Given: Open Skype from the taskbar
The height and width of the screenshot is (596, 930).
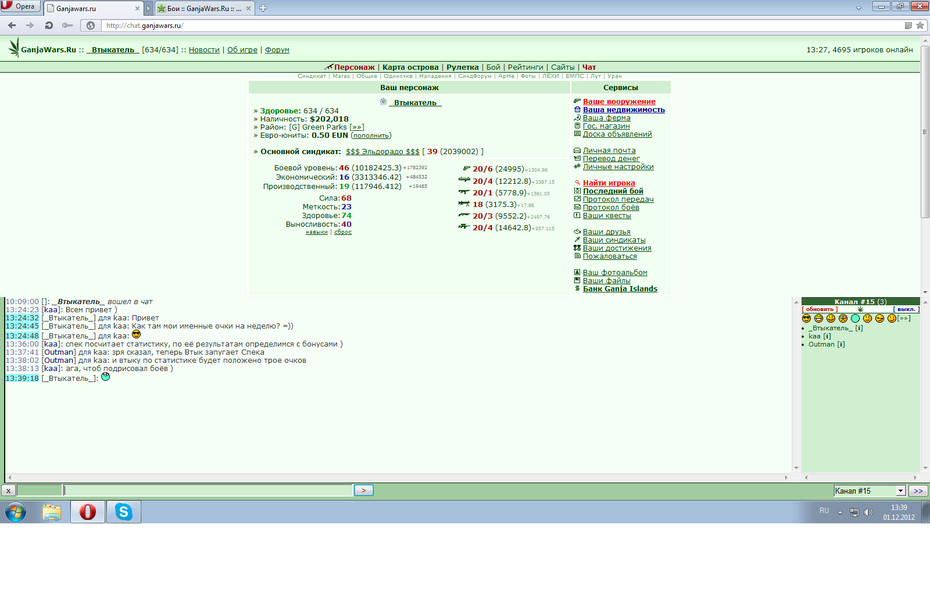Looking at the screenshot, I should click(123, 512).
